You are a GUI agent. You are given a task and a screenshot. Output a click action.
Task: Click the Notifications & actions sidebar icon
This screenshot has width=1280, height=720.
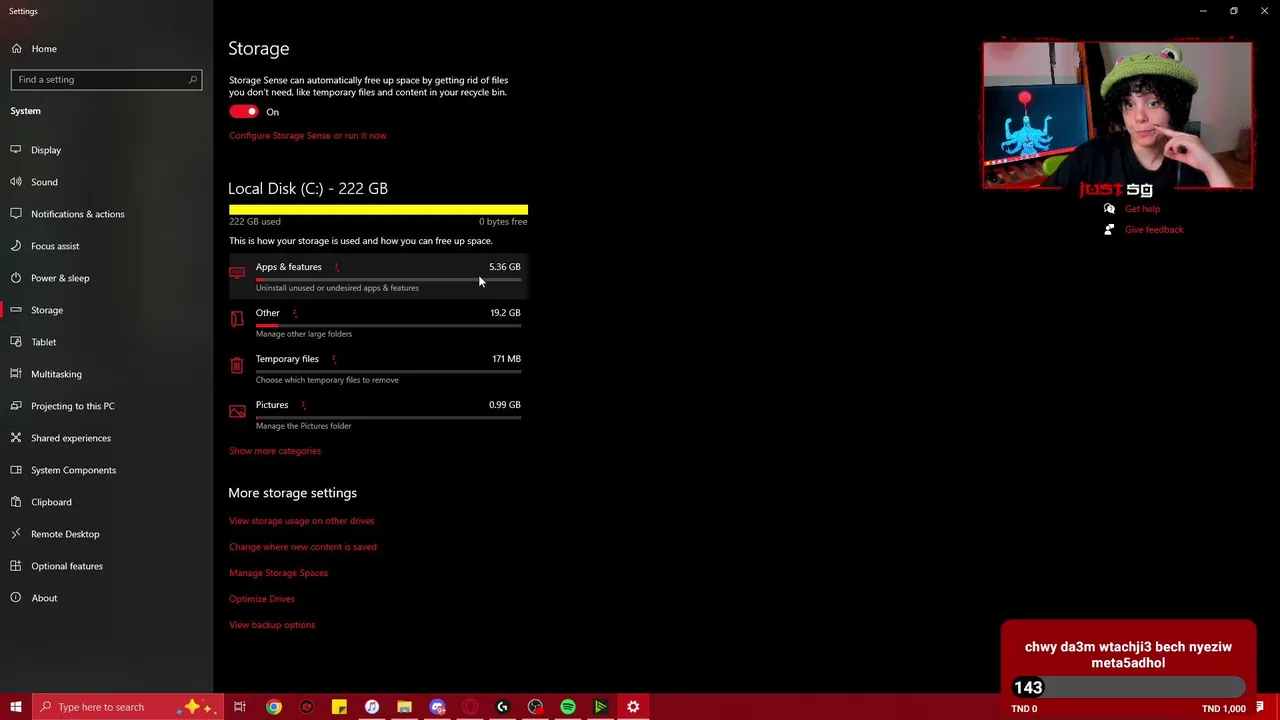[x=16, y=214]
